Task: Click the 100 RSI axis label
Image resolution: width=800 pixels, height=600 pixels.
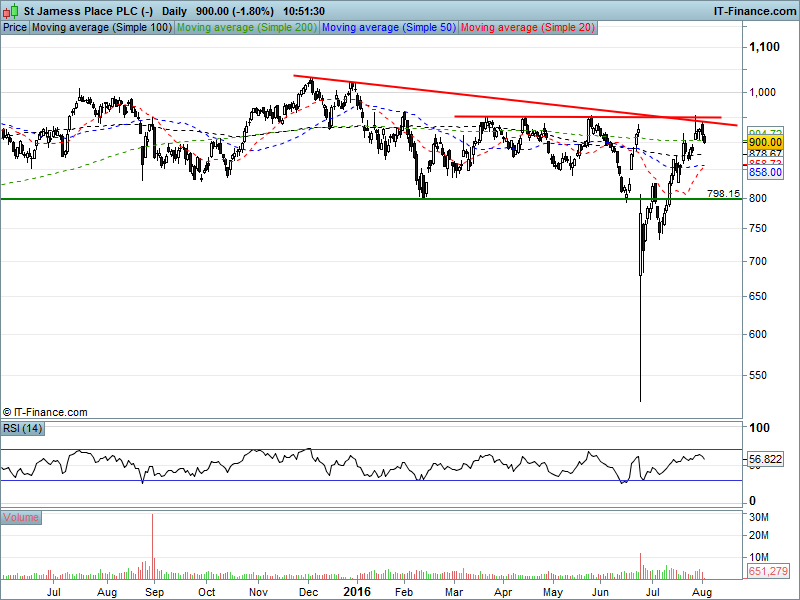Action: tap(759, 428)
